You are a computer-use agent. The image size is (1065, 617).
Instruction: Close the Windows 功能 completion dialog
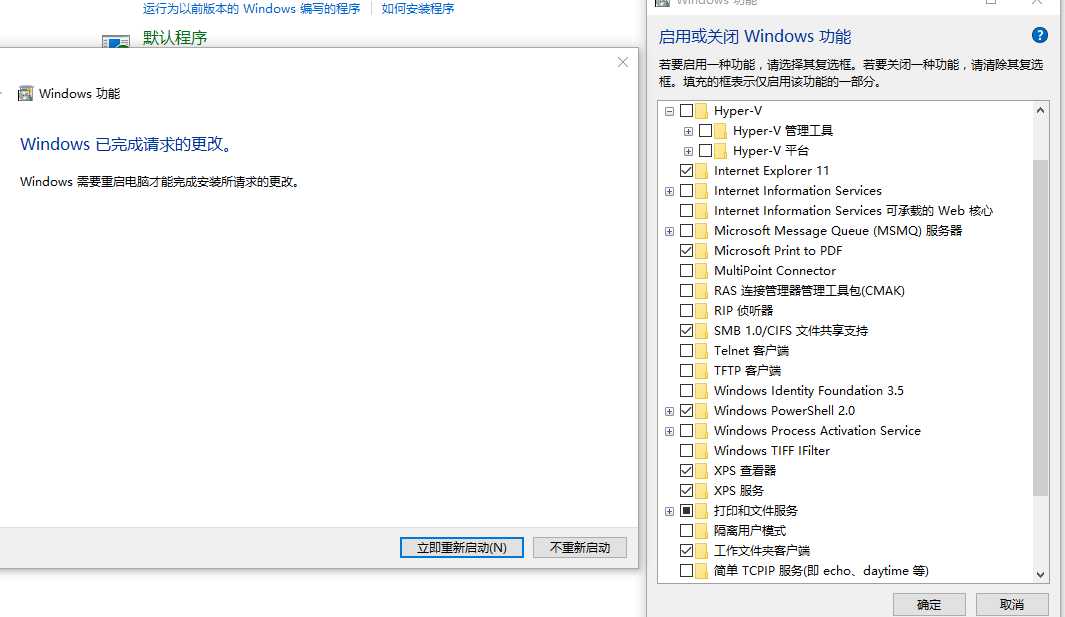[x=623, y=63]
